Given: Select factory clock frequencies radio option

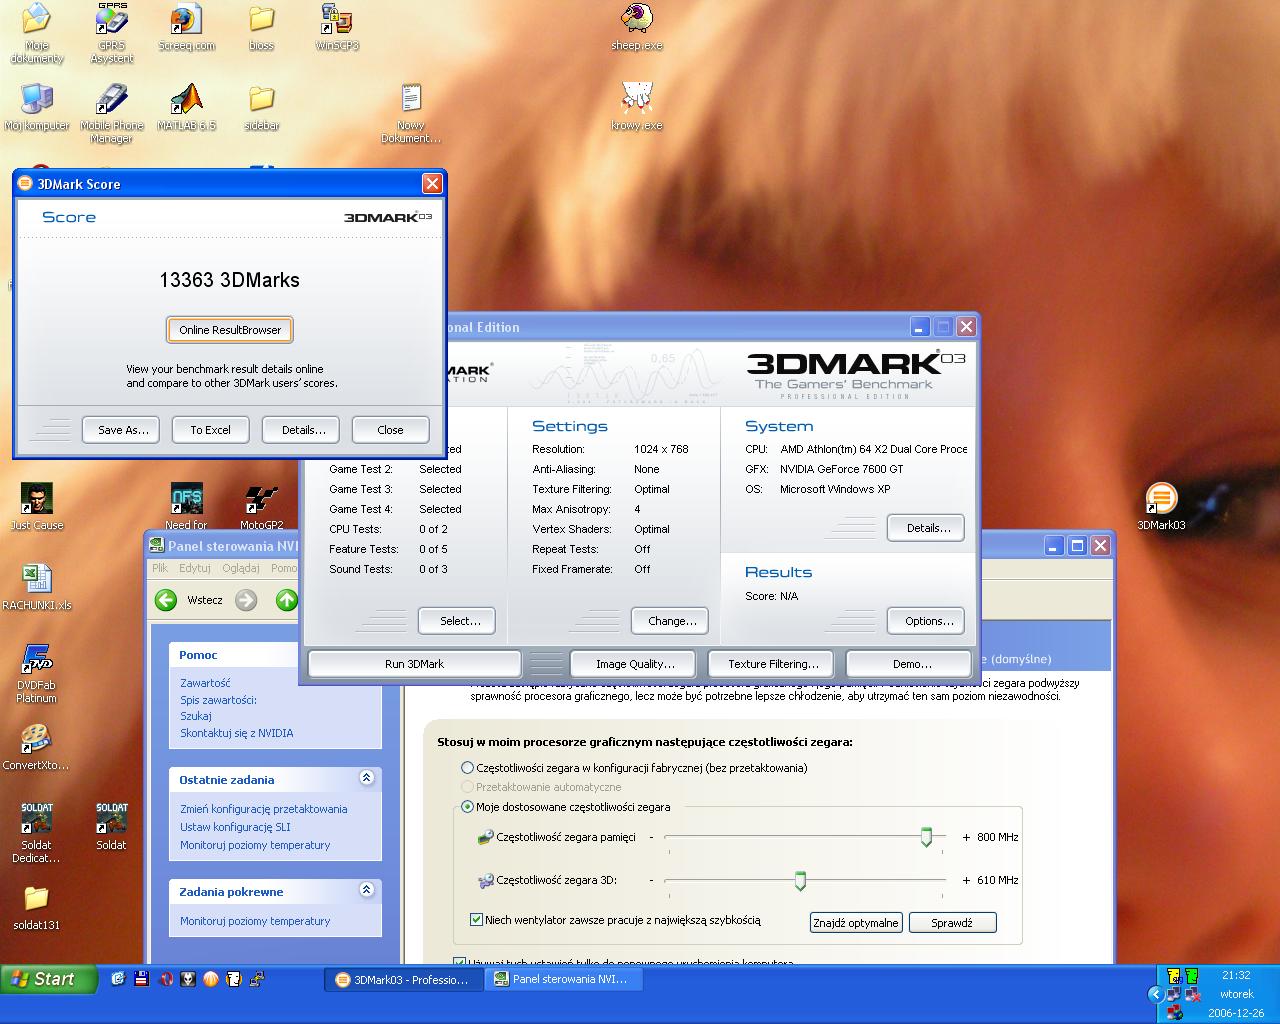Looking at the screenshot, I should [x=467, y=768].
